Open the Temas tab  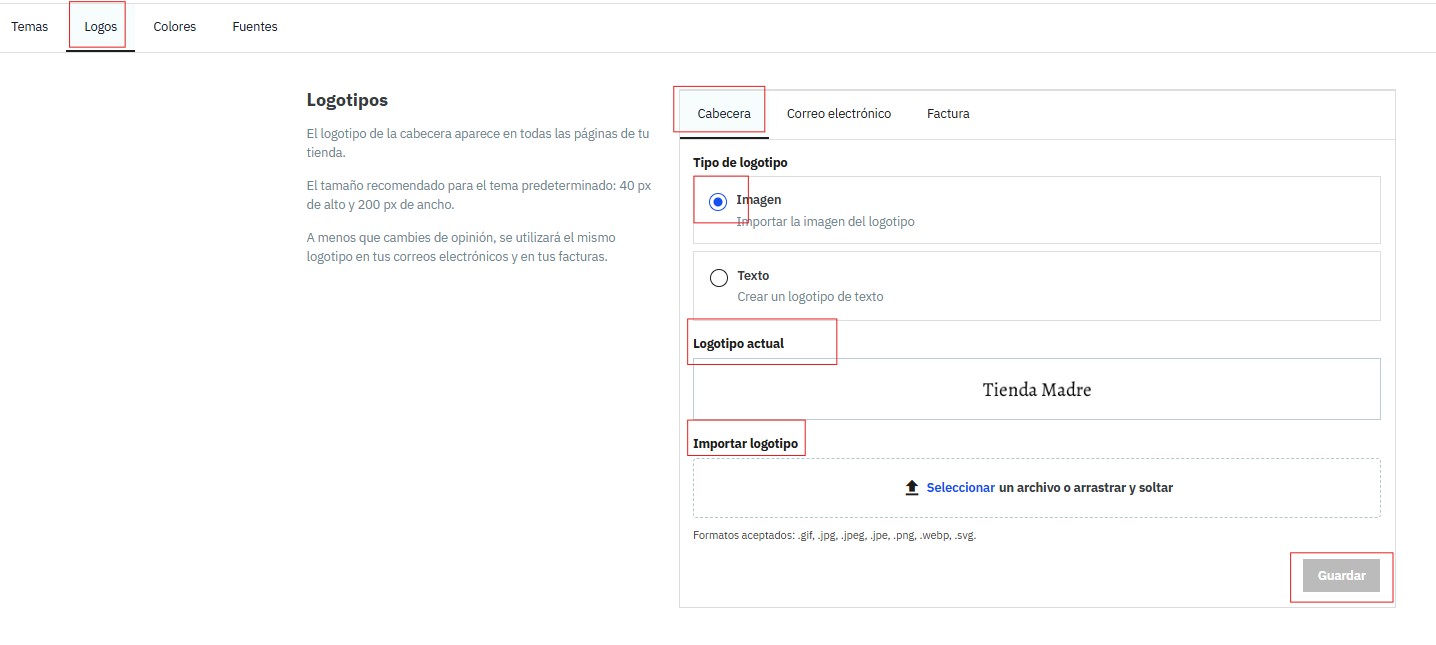[30, 27]
